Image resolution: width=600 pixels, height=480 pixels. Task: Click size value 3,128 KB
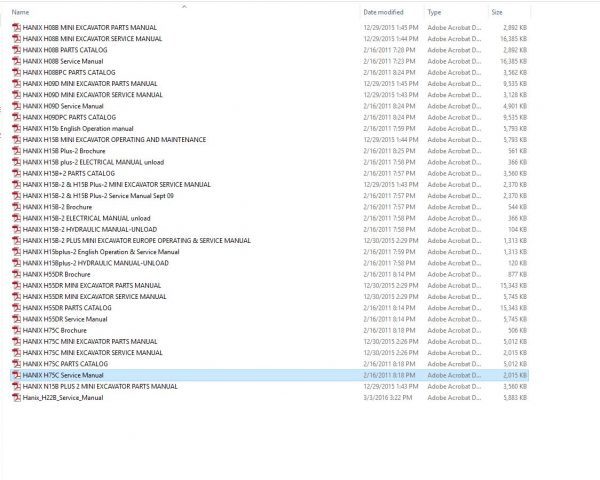(x=515, y=95)
